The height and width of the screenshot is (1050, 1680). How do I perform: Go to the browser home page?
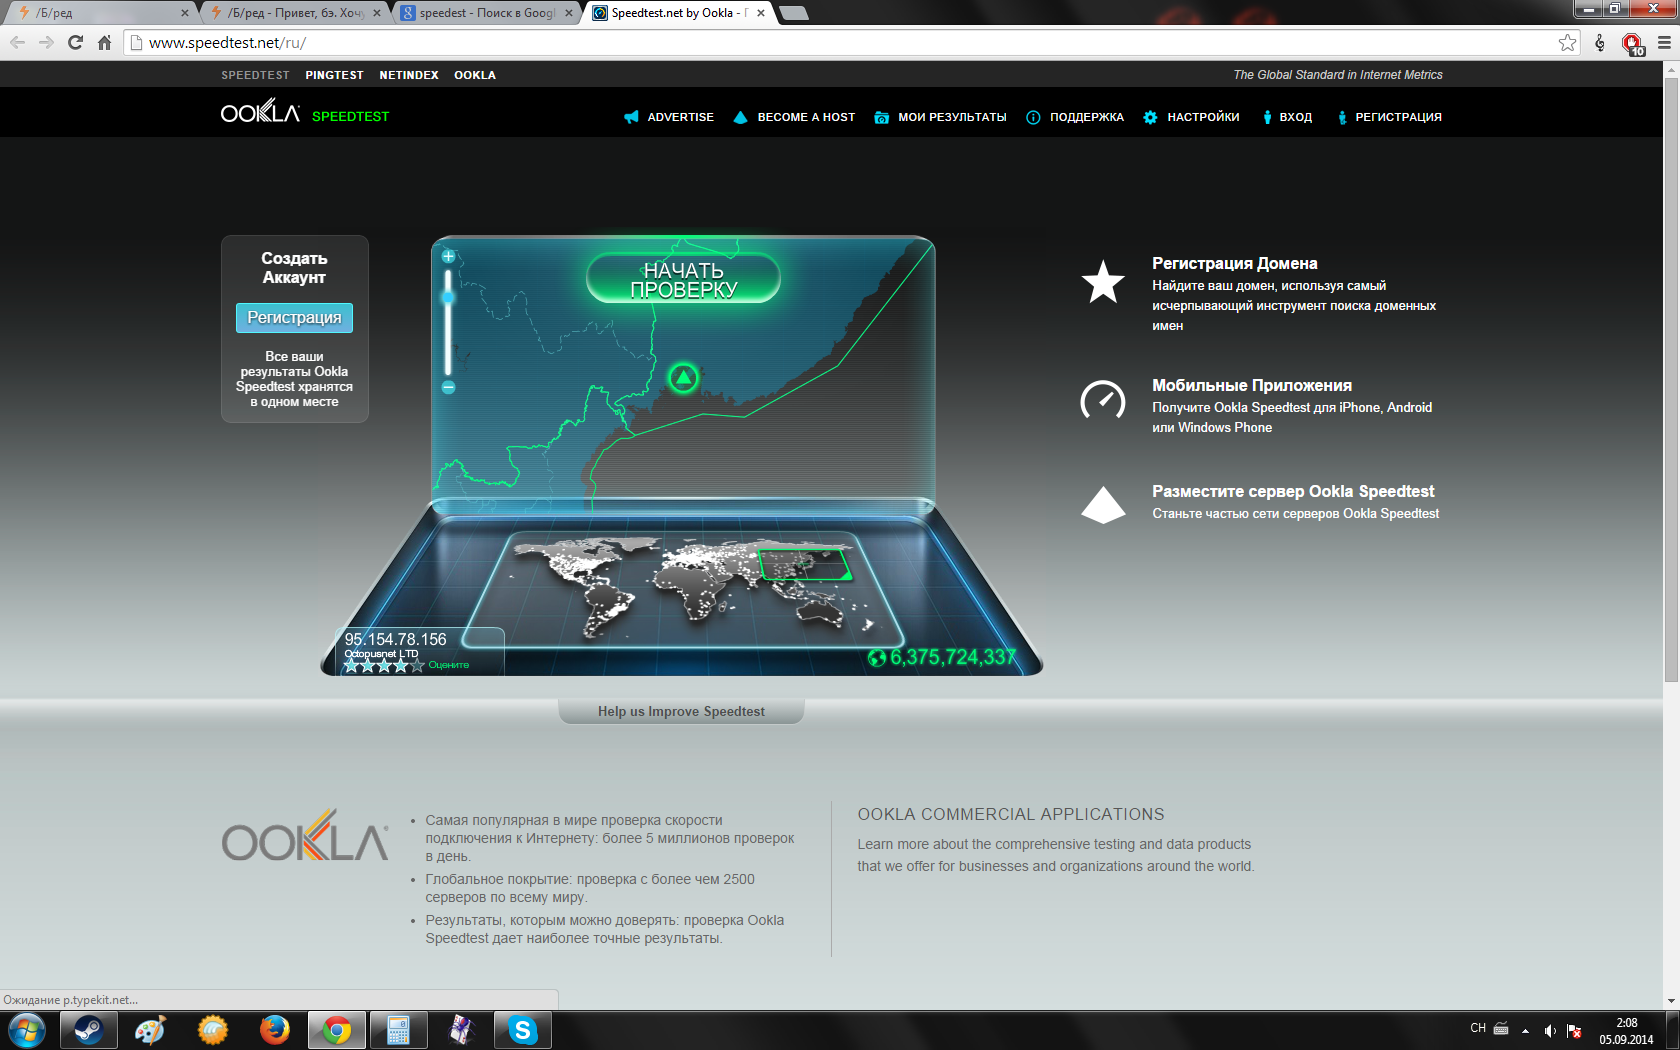pyautogui.click(x=104, y=42)
